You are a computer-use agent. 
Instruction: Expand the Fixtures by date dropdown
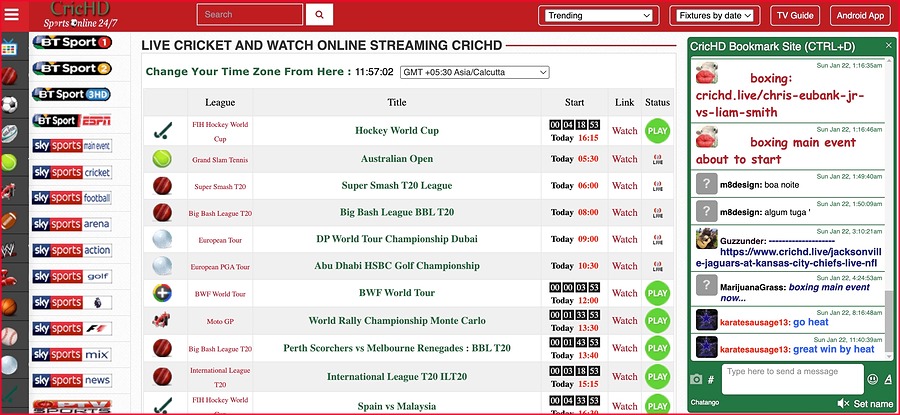pyautogui.click(x=715, y=15)
